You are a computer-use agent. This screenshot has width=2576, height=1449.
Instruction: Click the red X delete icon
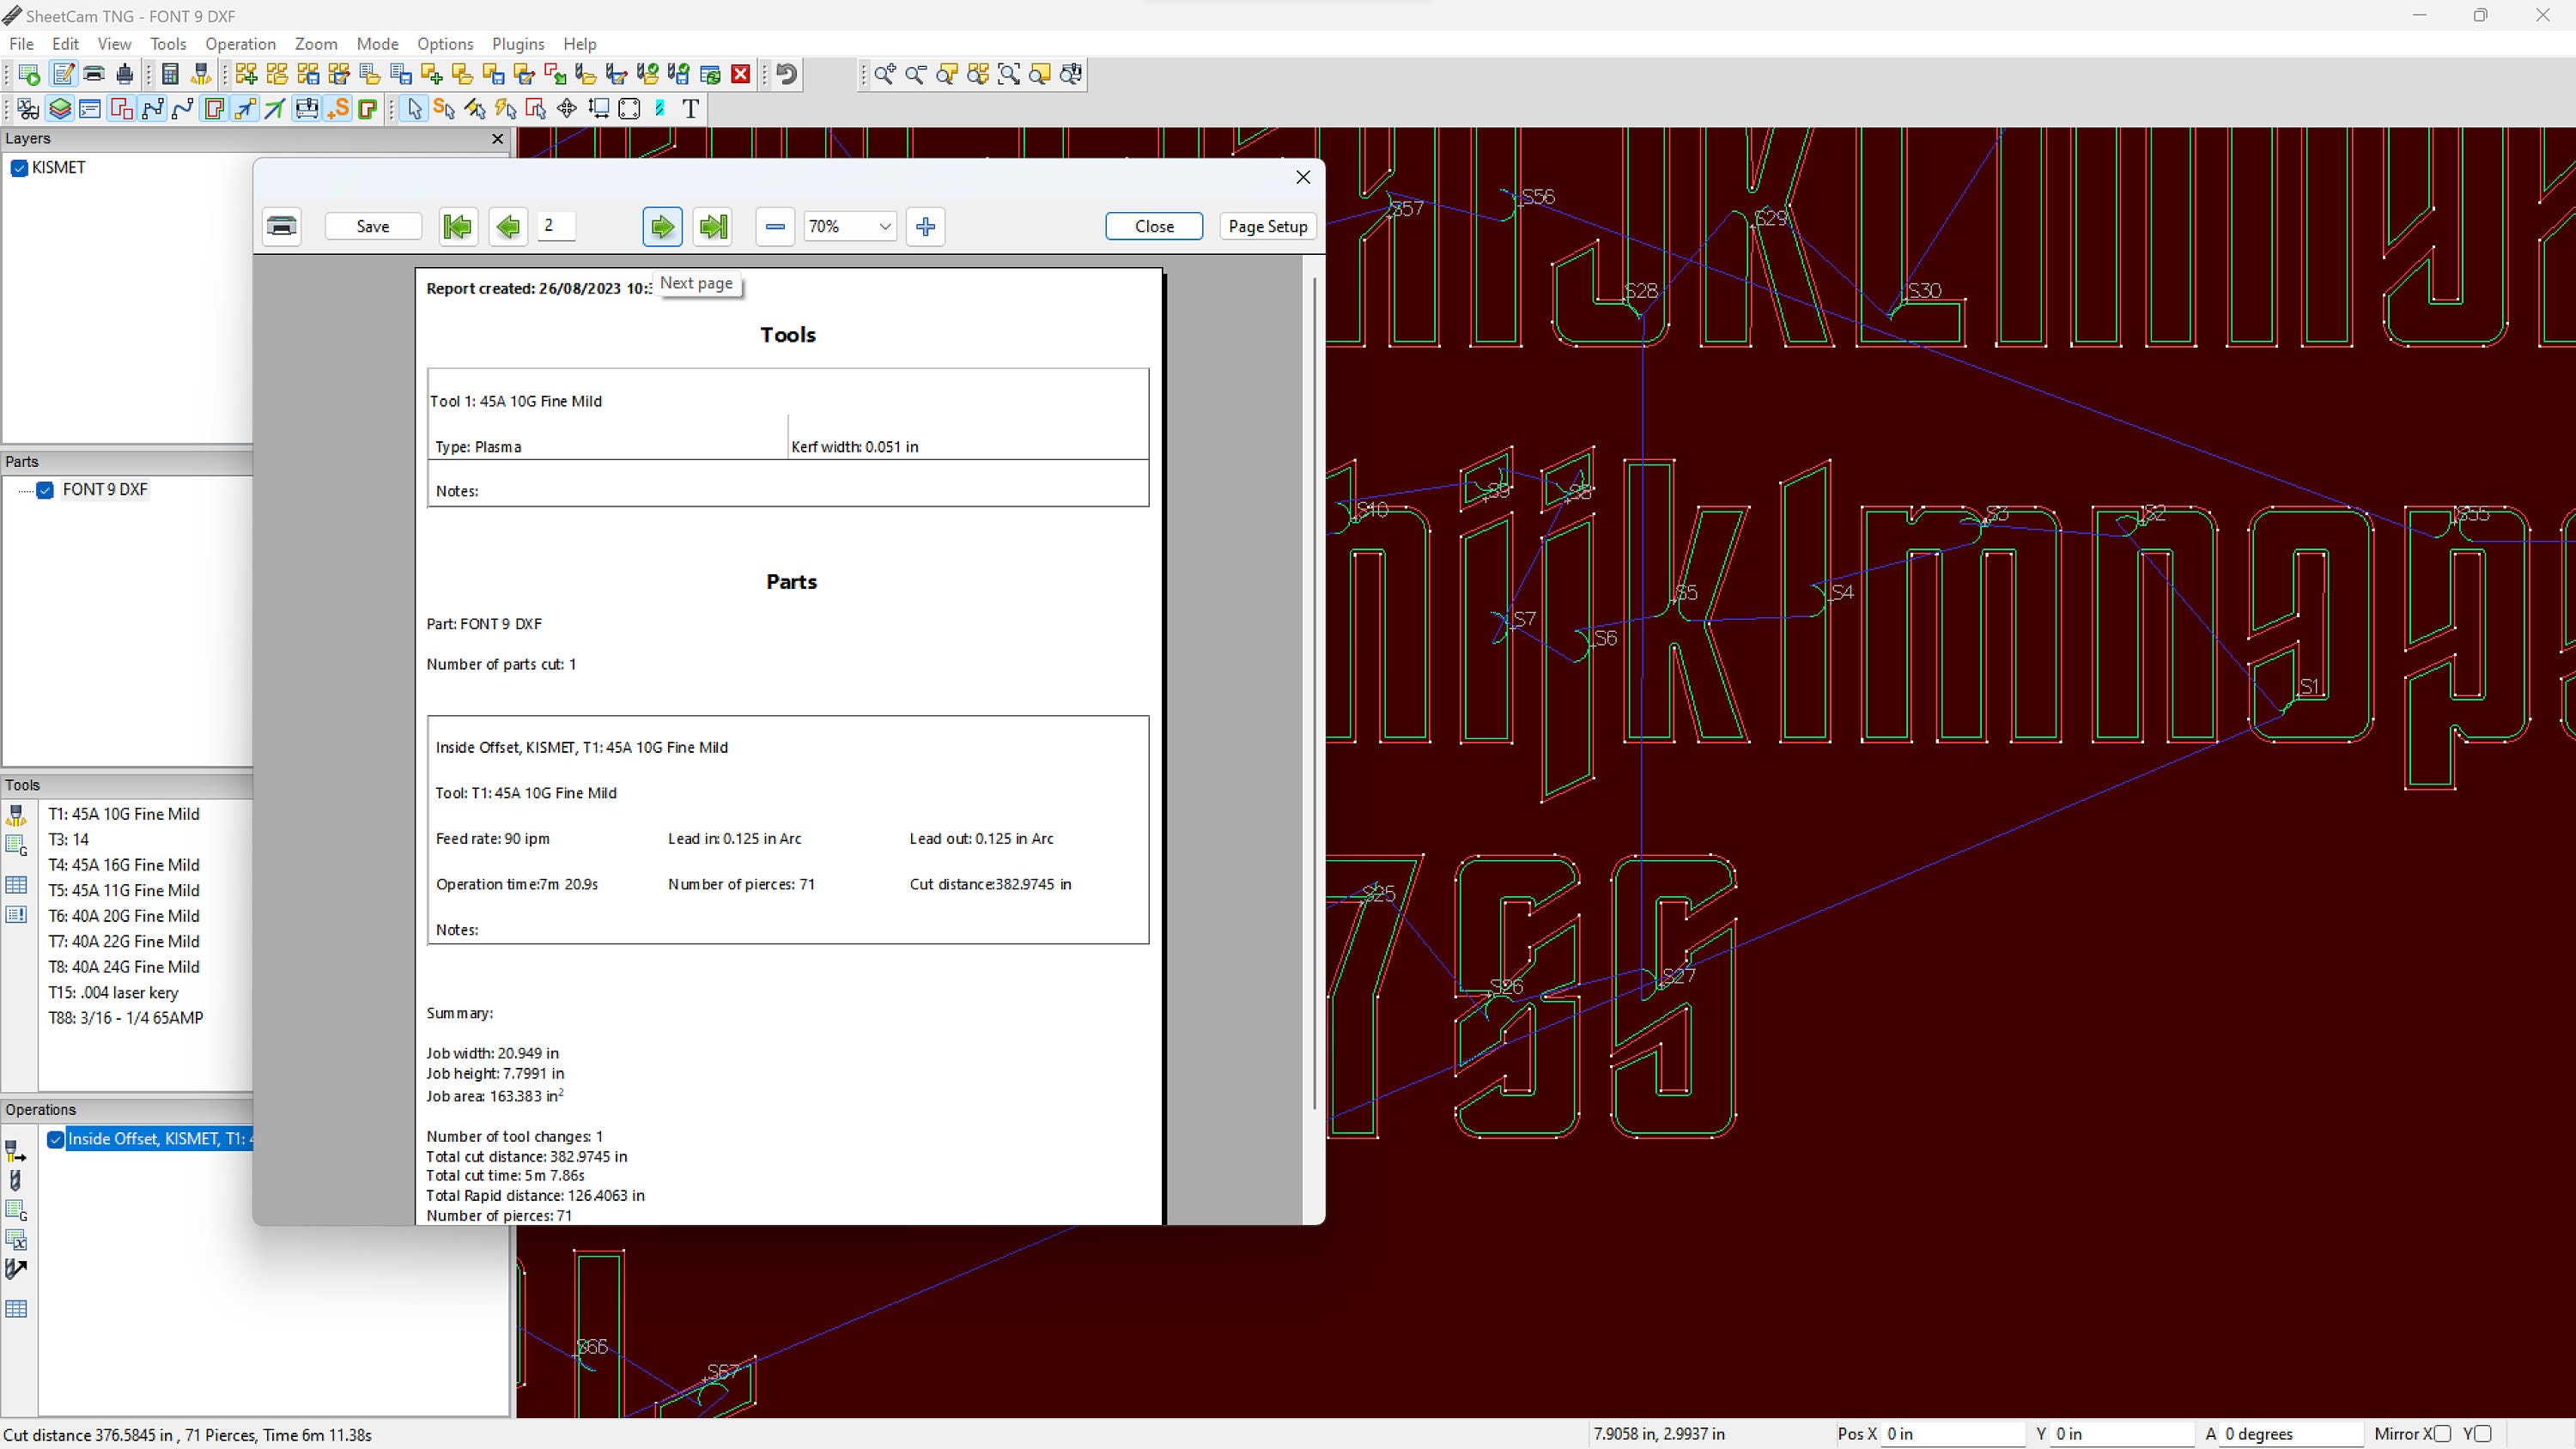(740, 74)
